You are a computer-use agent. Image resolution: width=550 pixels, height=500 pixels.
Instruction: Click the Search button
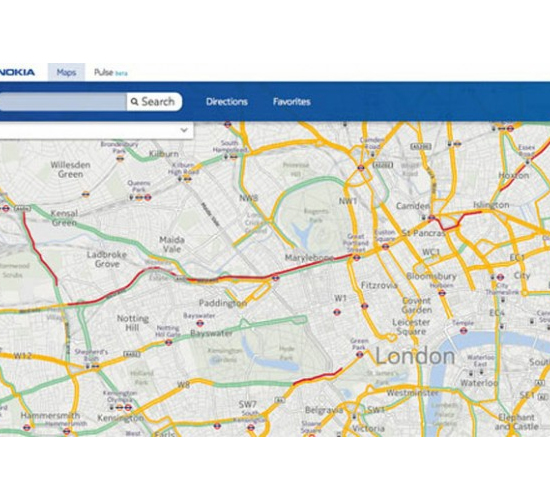(154, 102)
